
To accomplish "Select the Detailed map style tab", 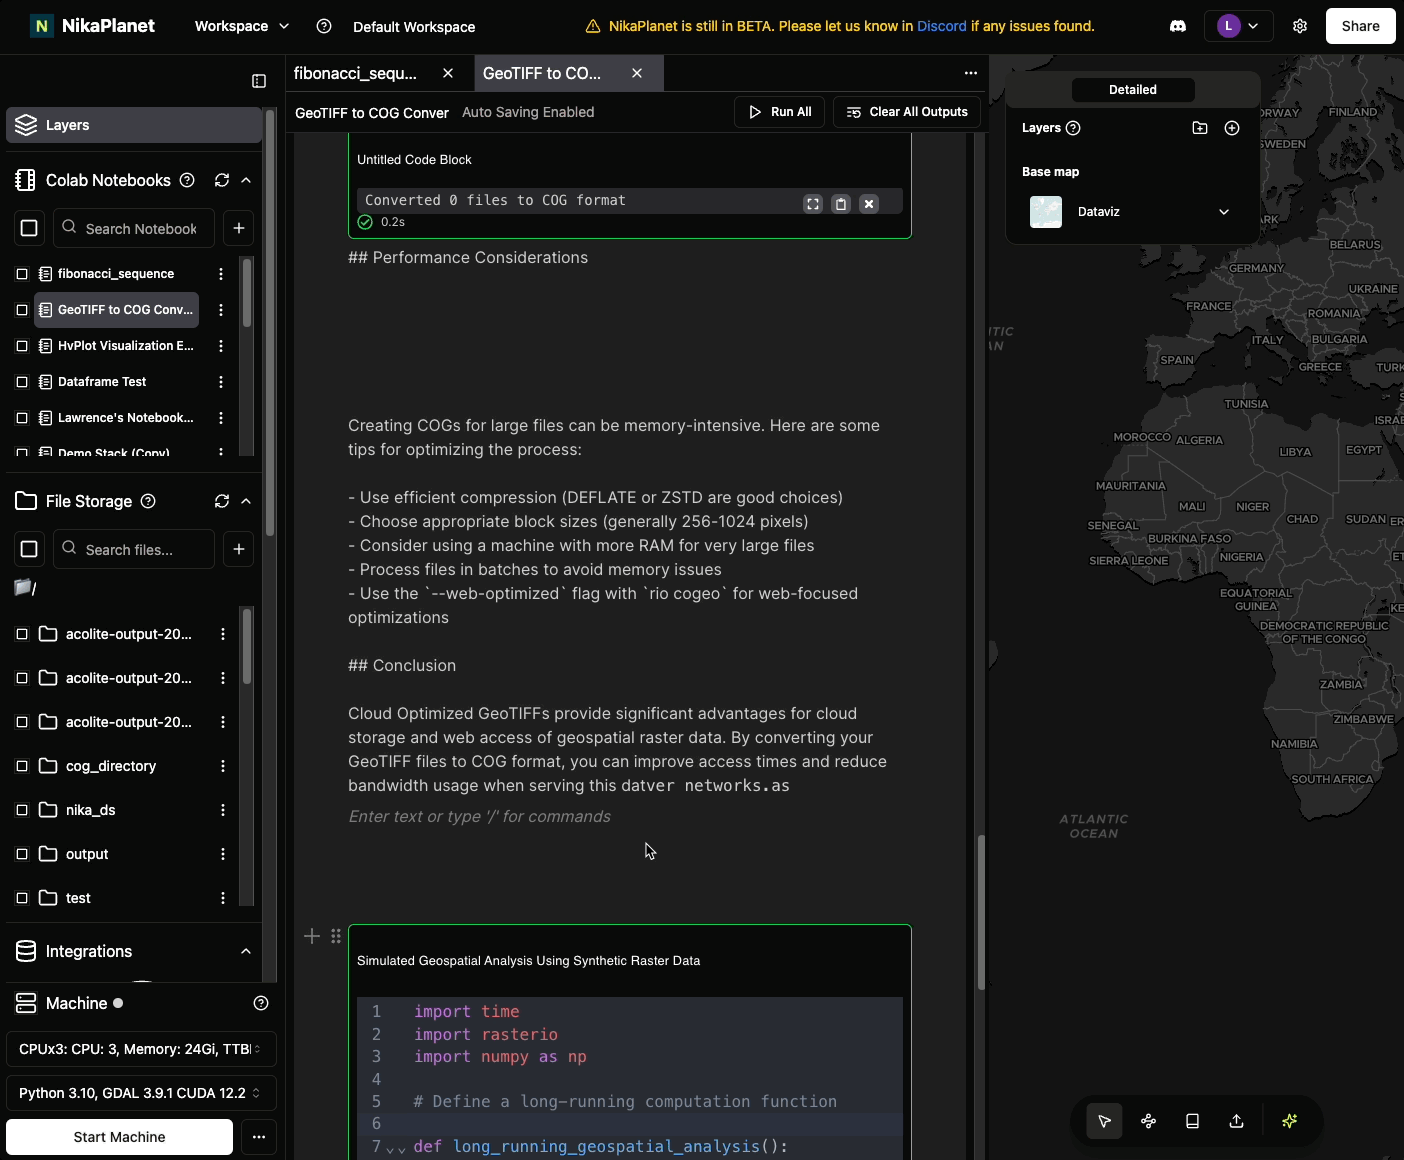I will click(x=1132, y=89).
